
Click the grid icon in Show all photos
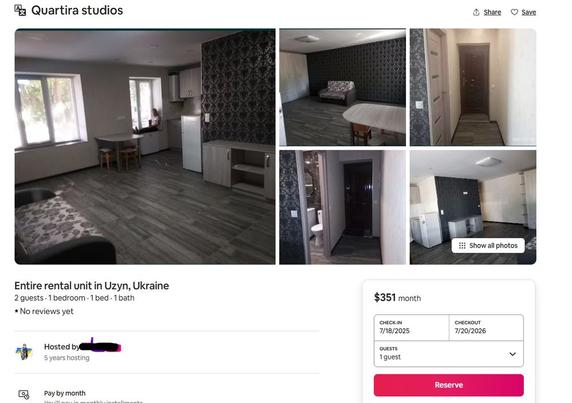click(x=462, y=245)
